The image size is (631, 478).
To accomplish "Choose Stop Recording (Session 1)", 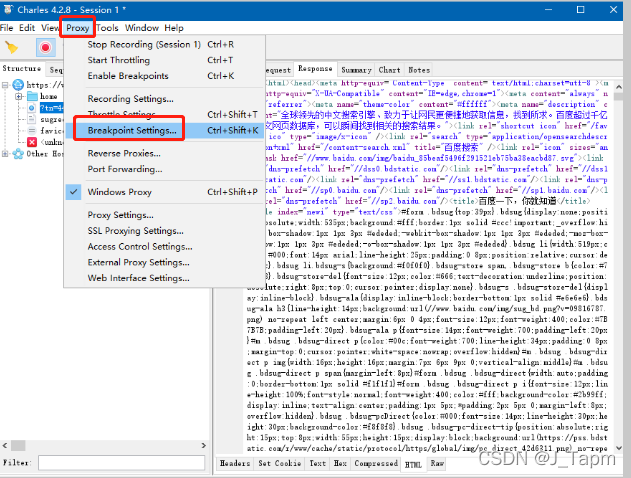I will pos(164,44).
